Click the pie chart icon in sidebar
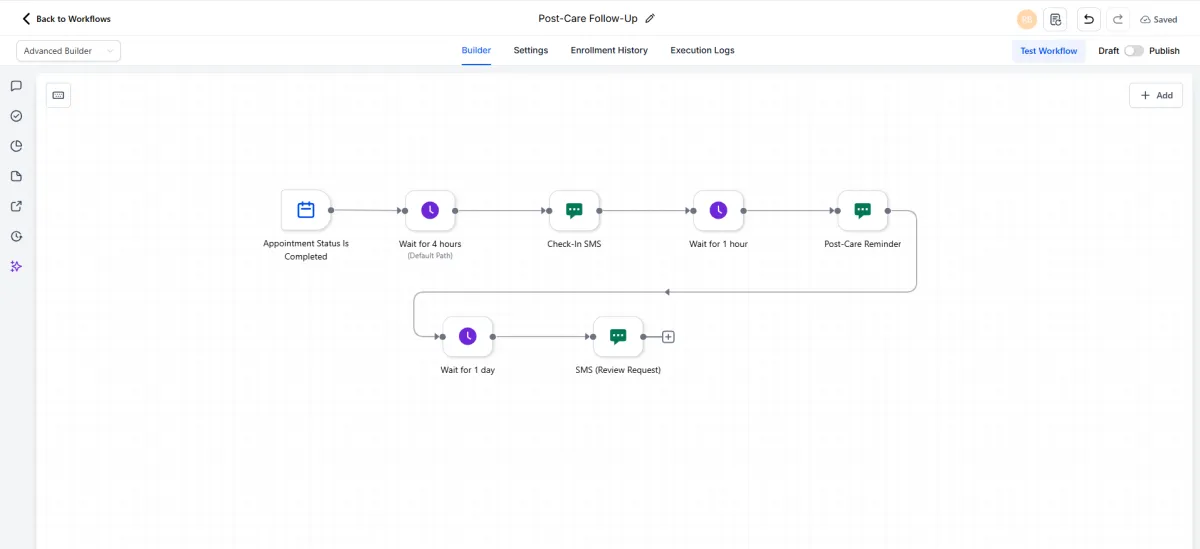This screenshot has height=549, width=1200. coord(16,146)
